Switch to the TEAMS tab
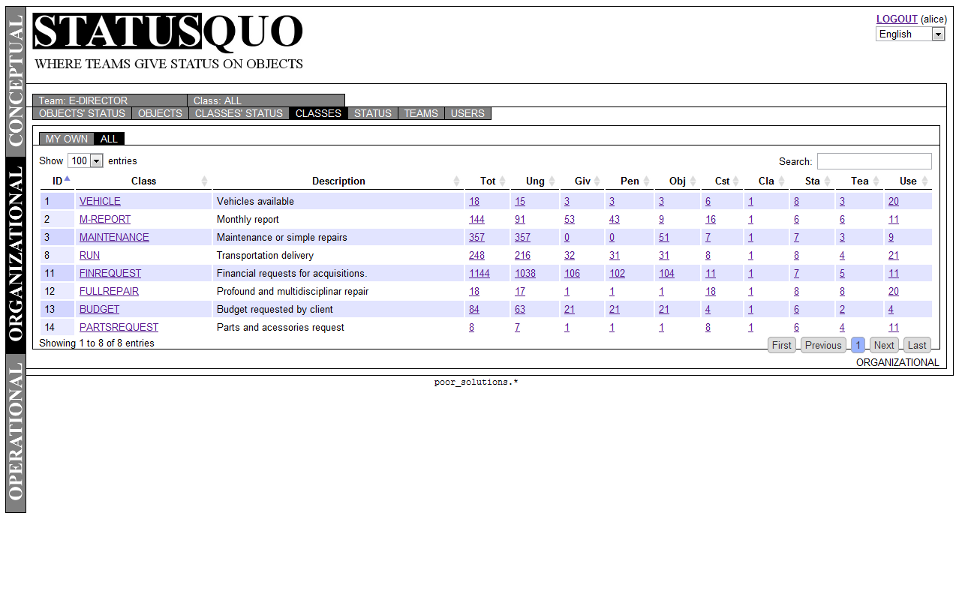This screenshot has width=959, height=606. point(420,113)
